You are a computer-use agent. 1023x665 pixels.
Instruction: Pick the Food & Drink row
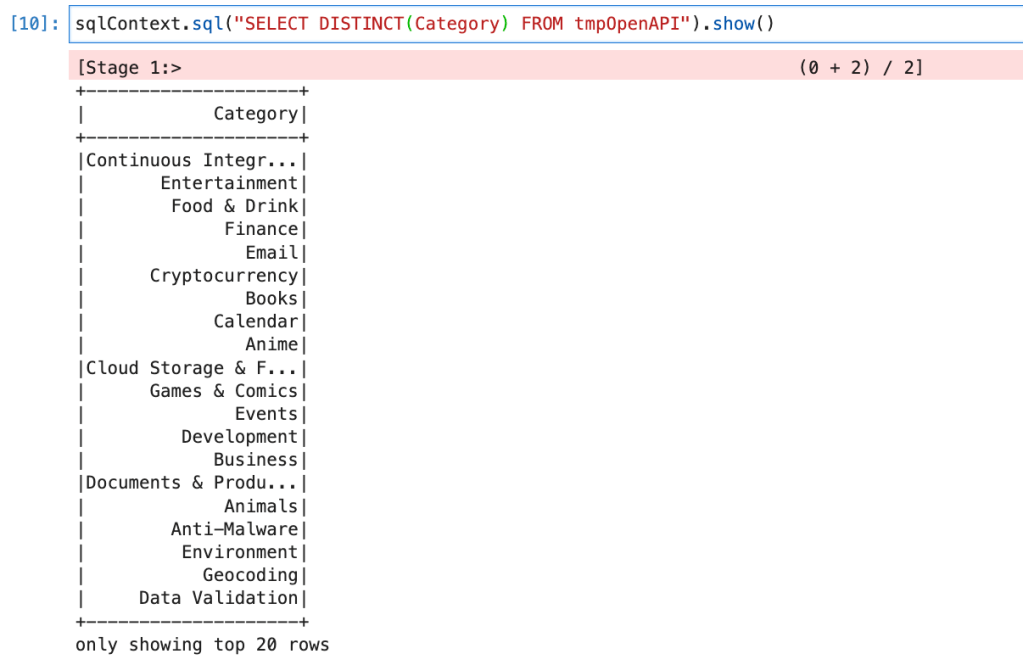[234, 206]
